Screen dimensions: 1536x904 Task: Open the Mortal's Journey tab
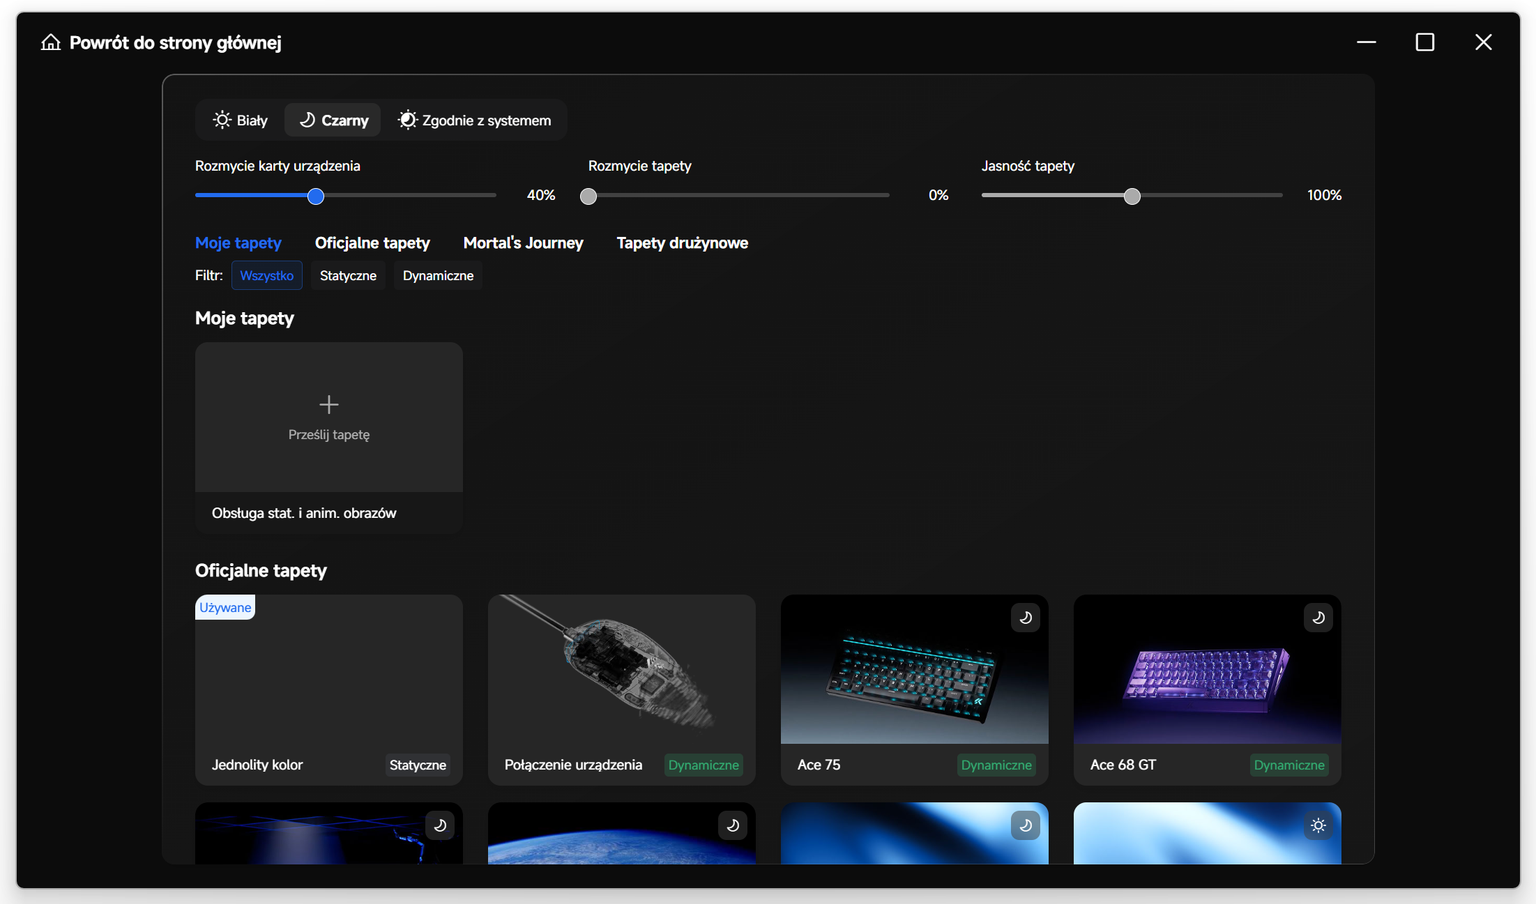[523, 243]
